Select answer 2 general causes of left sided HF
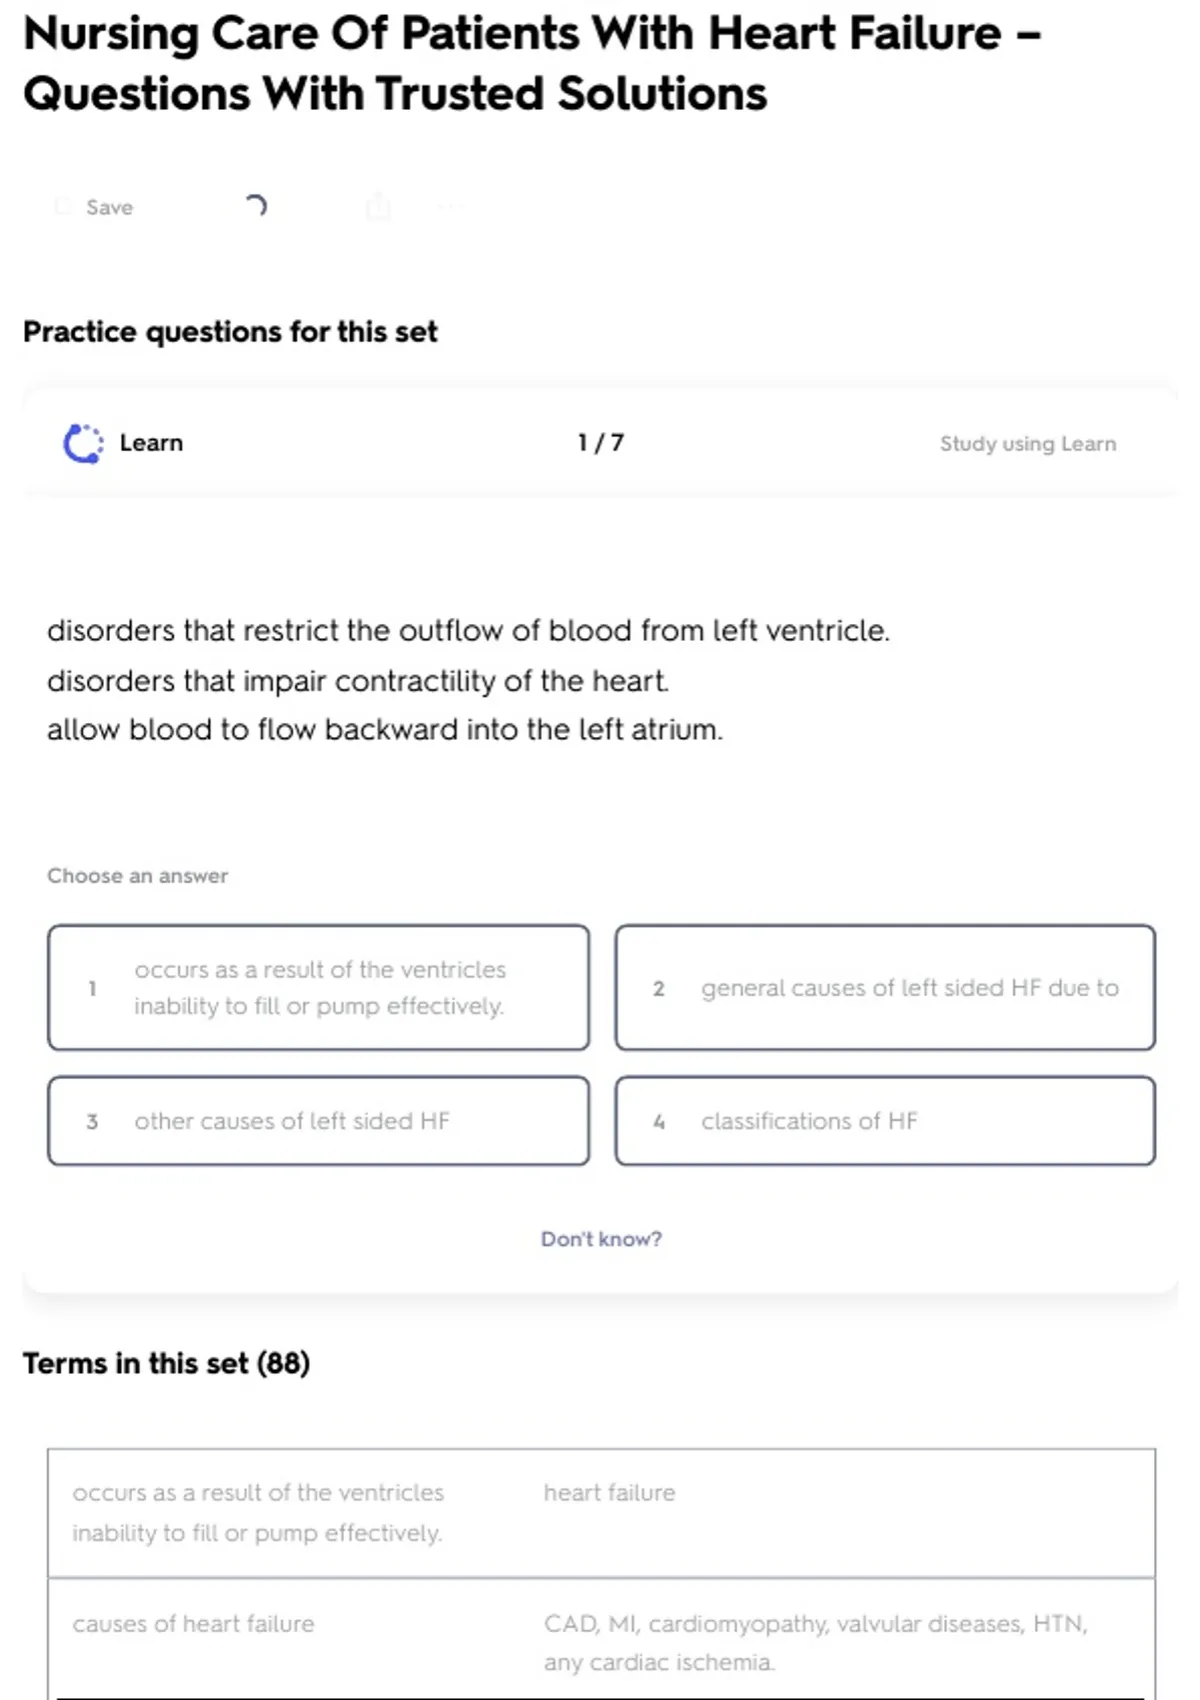The image size is (1200, 1700). pyautogui.click(x=885, y=987)
